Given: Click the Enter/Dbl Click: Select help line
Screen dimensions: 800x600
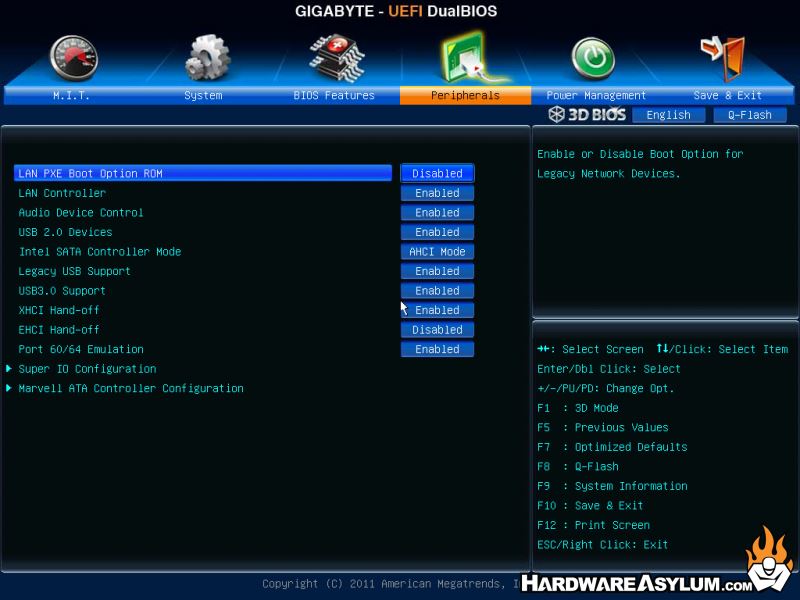Looking at the screenshot, I should point(609,369).
